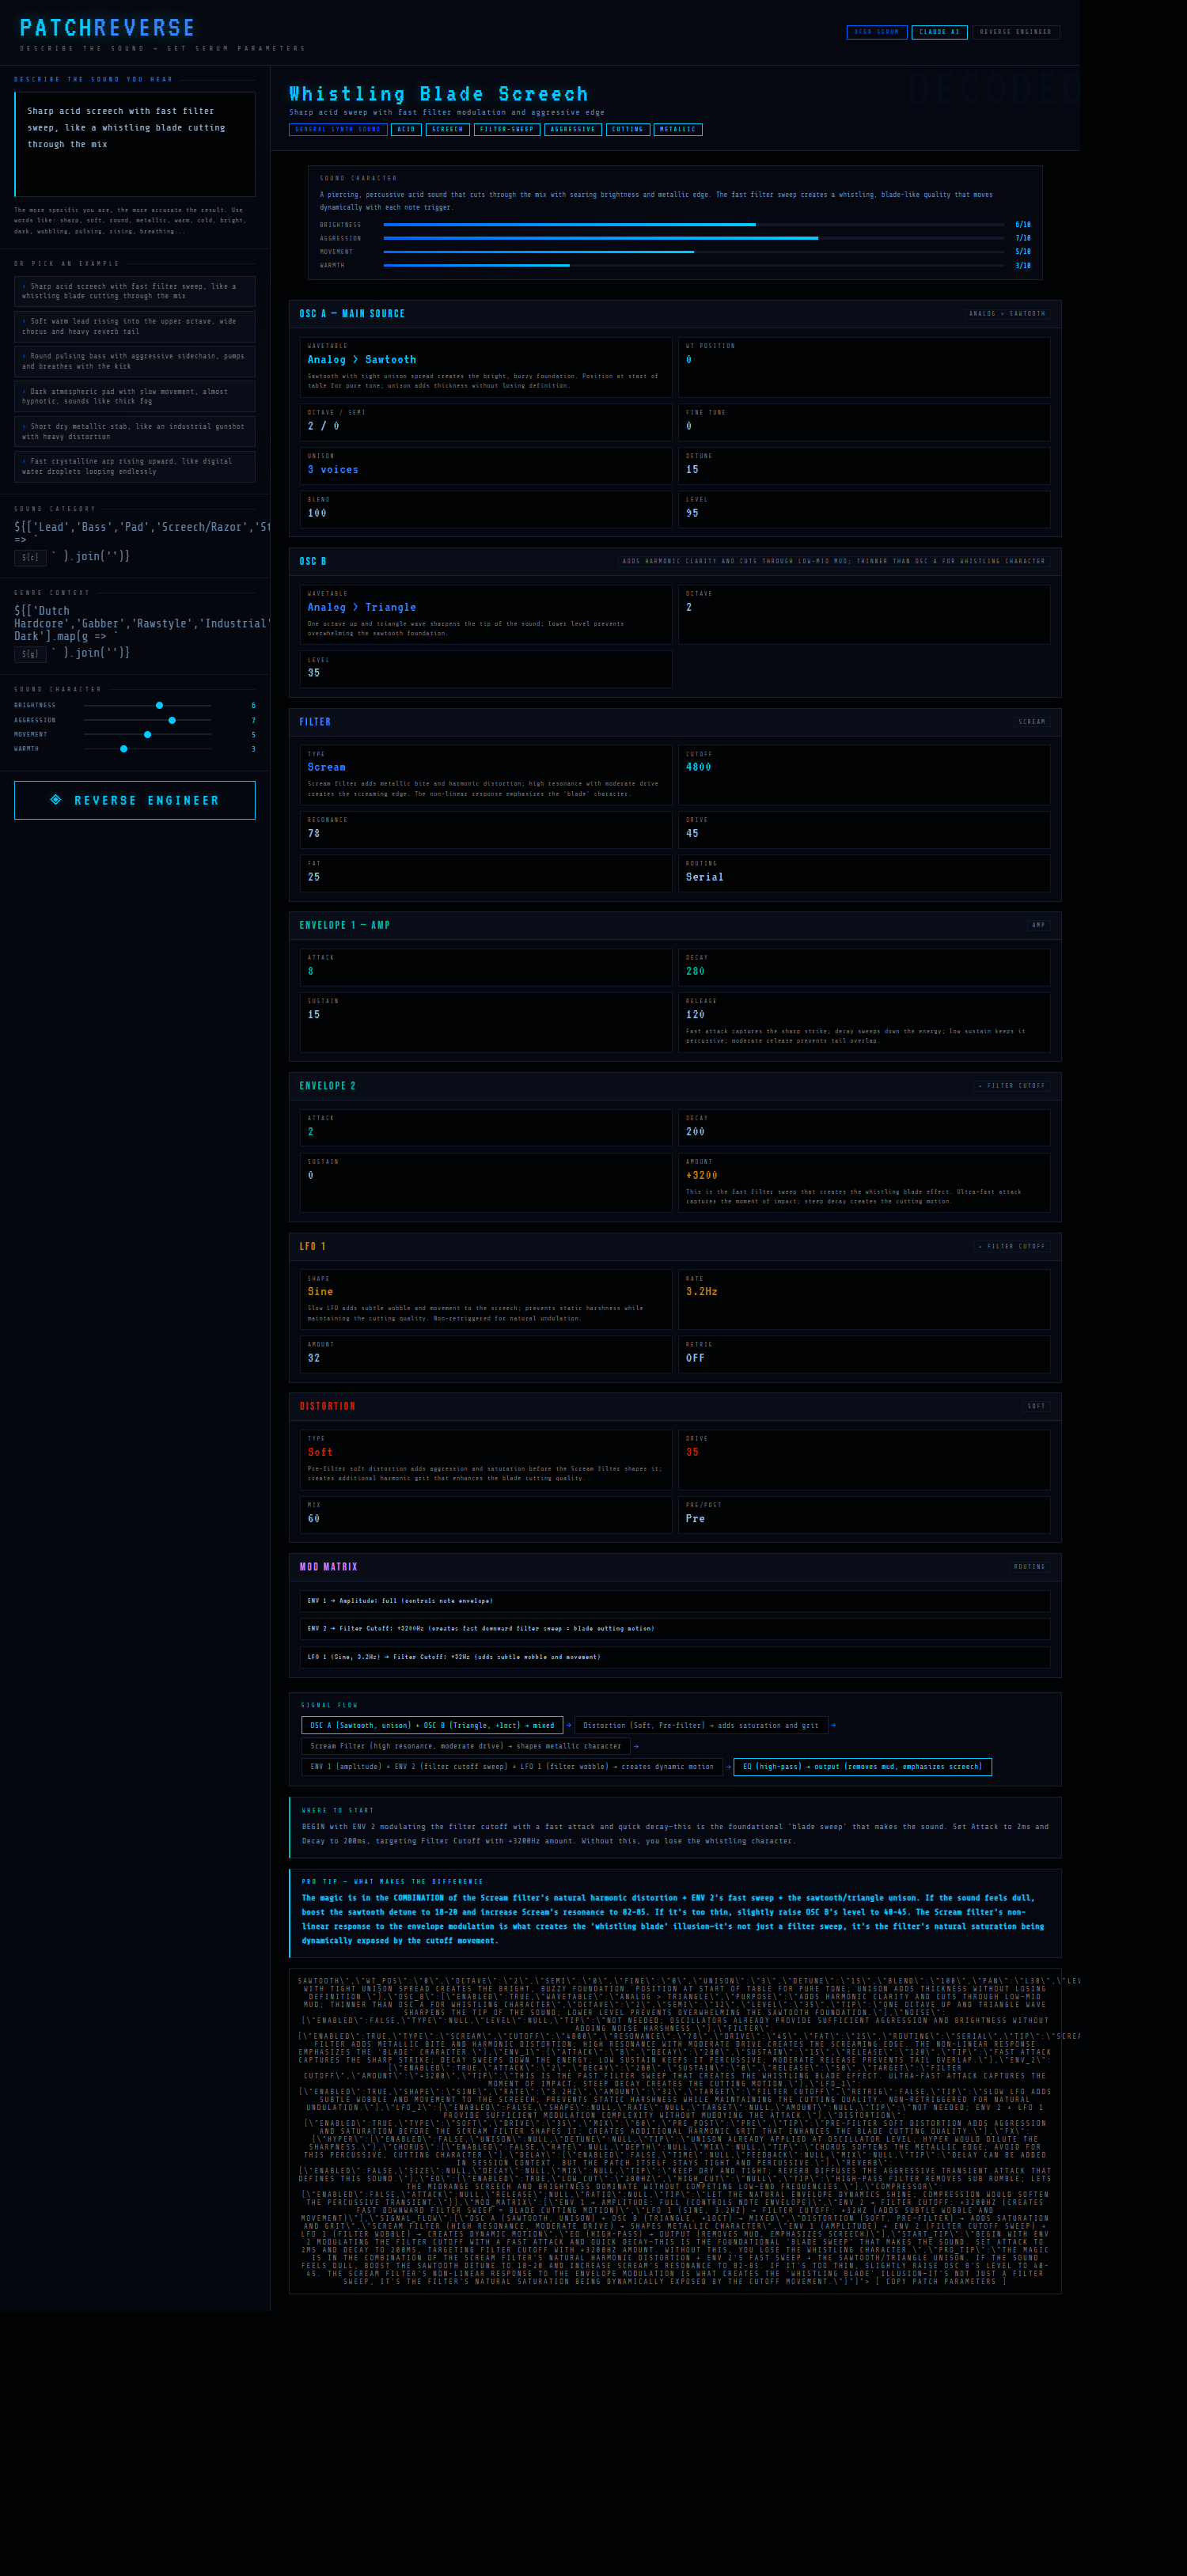Pick the 'Soft warm lead rising' example
1187x2576 pixels.
(135, 326)
